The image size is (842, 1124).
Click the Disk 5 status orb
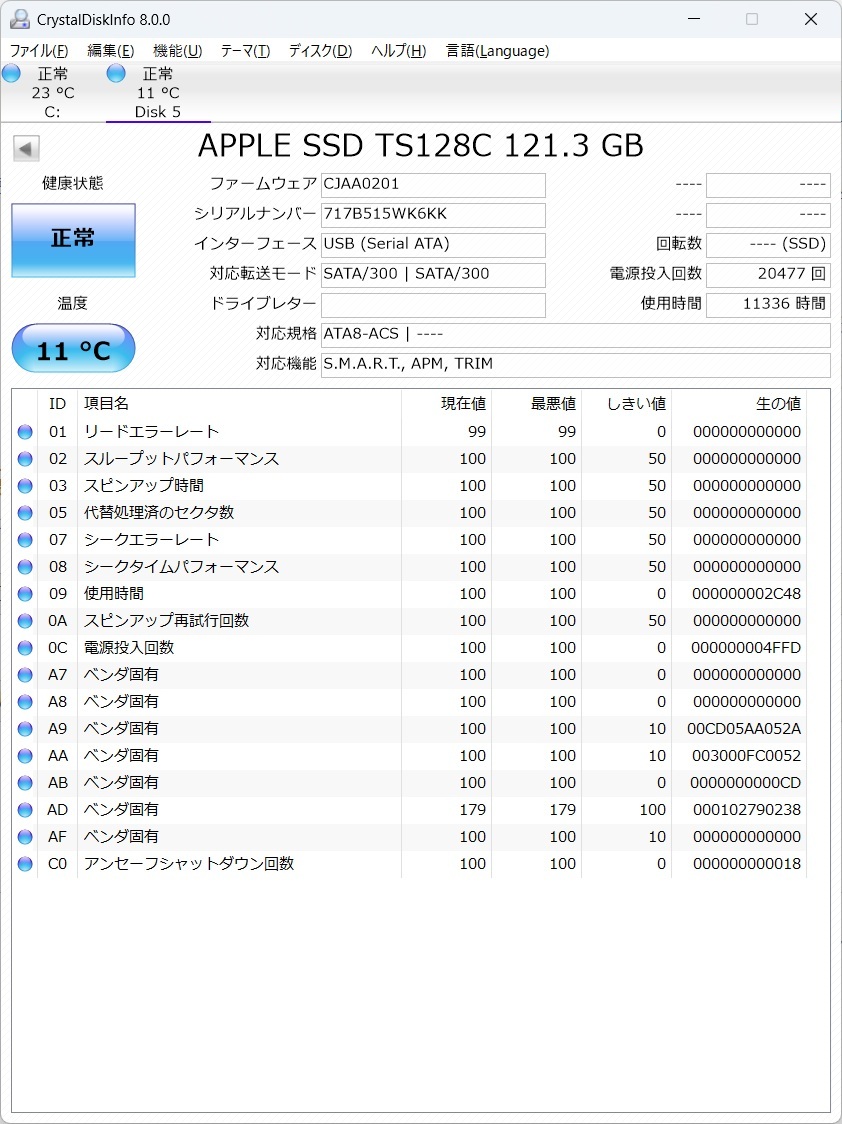pos(116,73)
